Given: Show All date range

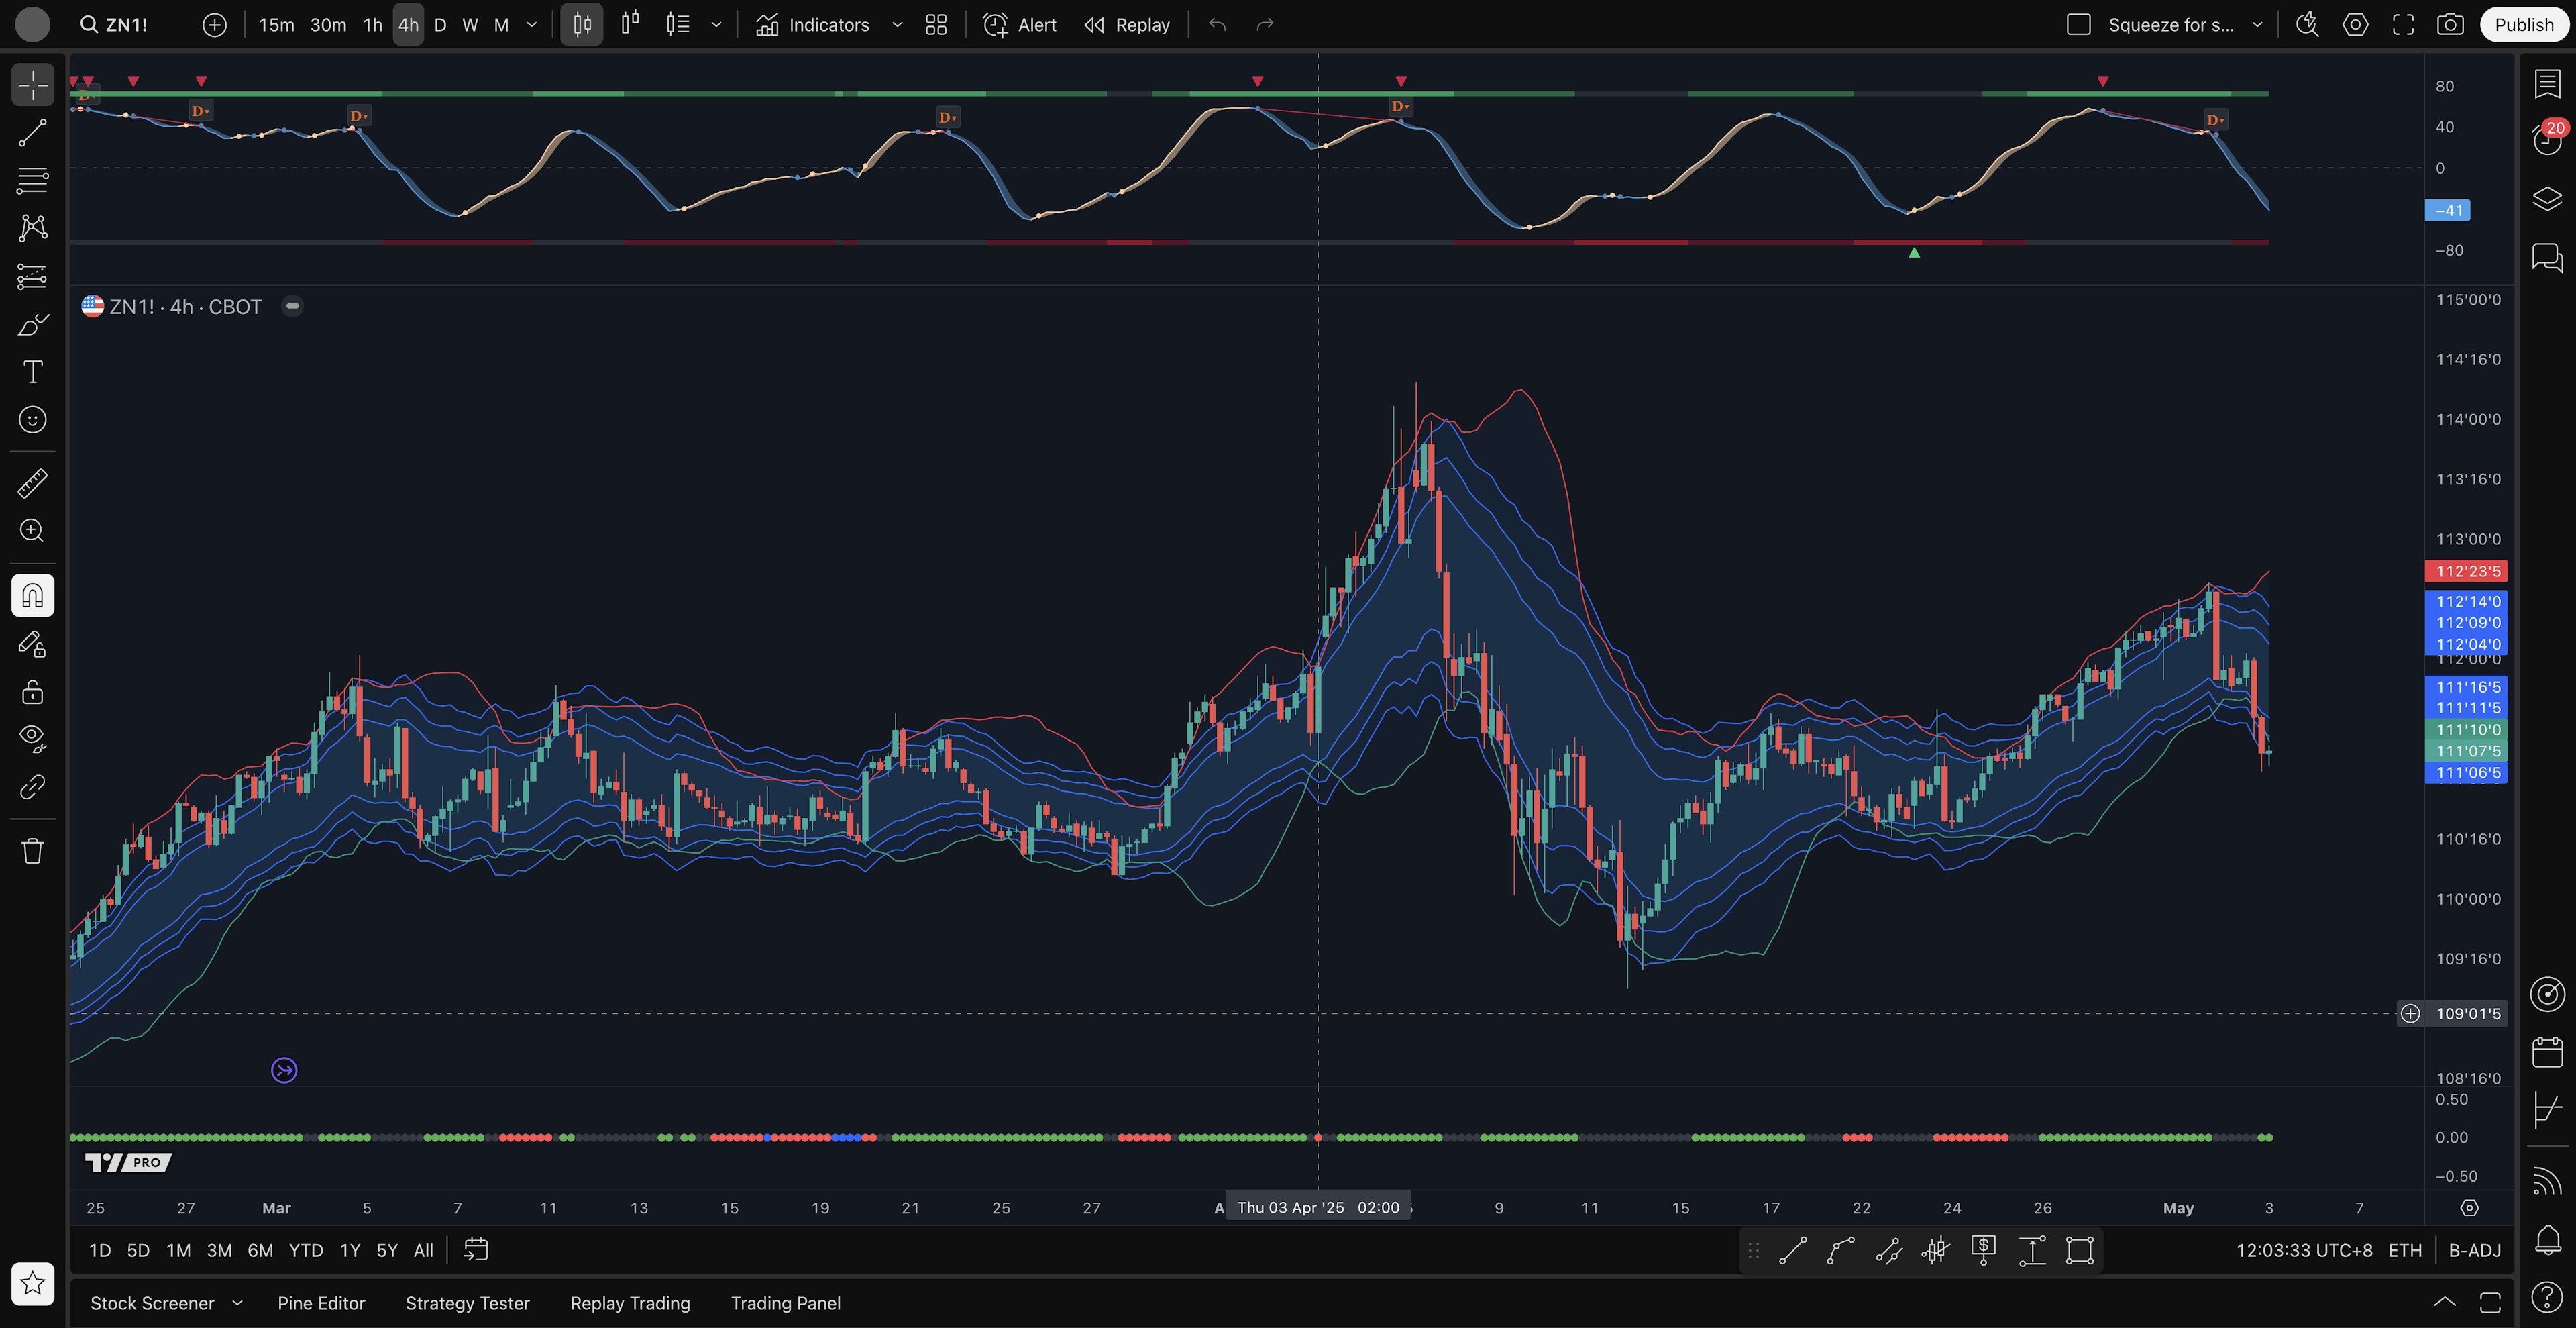Looking at the screenshot, I should point(423,1250).
